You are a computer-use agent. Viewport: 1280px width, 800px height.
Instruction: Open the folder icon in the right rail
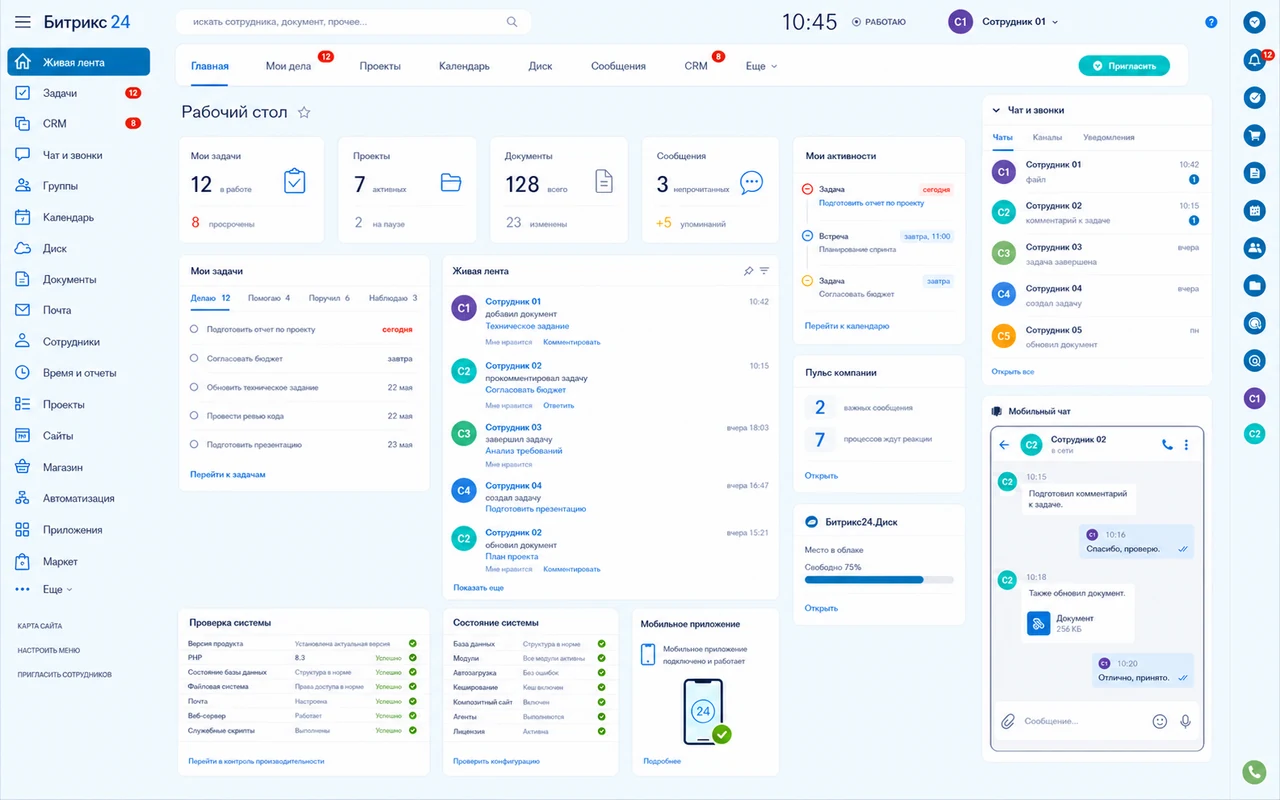(x=1254, y=286)
